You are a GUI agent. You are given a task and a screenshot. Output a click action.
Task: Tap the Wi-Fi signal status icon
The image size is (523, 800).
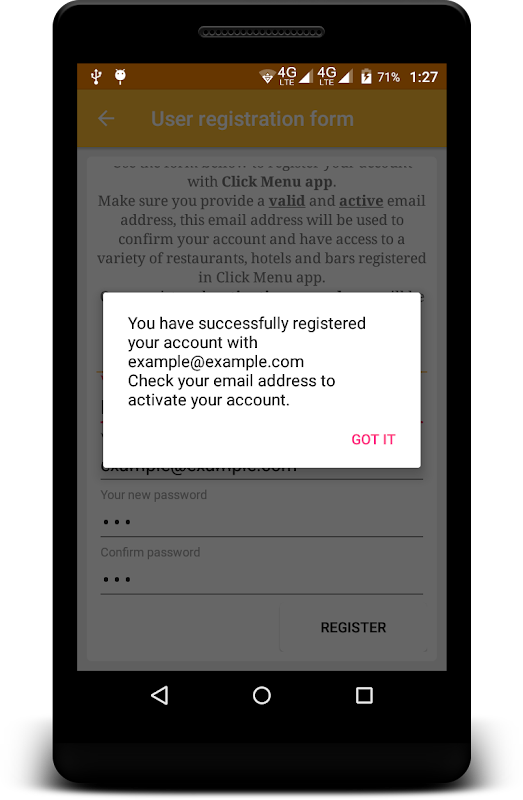coord(267,77)
